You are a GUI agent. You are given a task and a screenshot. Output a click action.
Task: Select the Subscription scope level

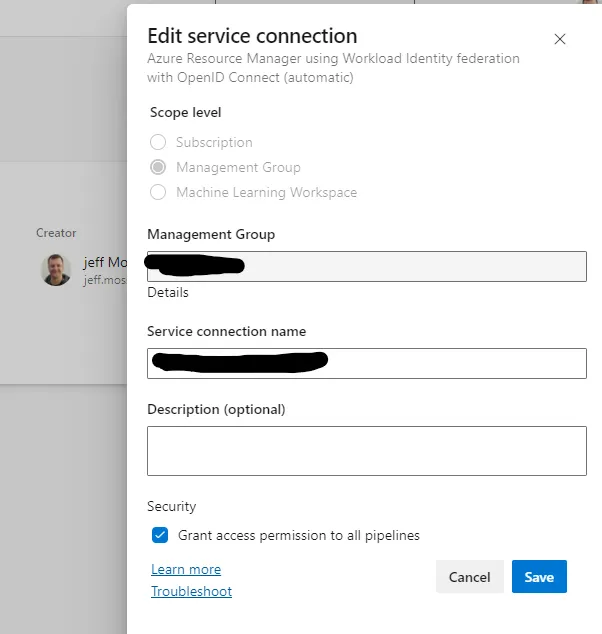point(158,142)
